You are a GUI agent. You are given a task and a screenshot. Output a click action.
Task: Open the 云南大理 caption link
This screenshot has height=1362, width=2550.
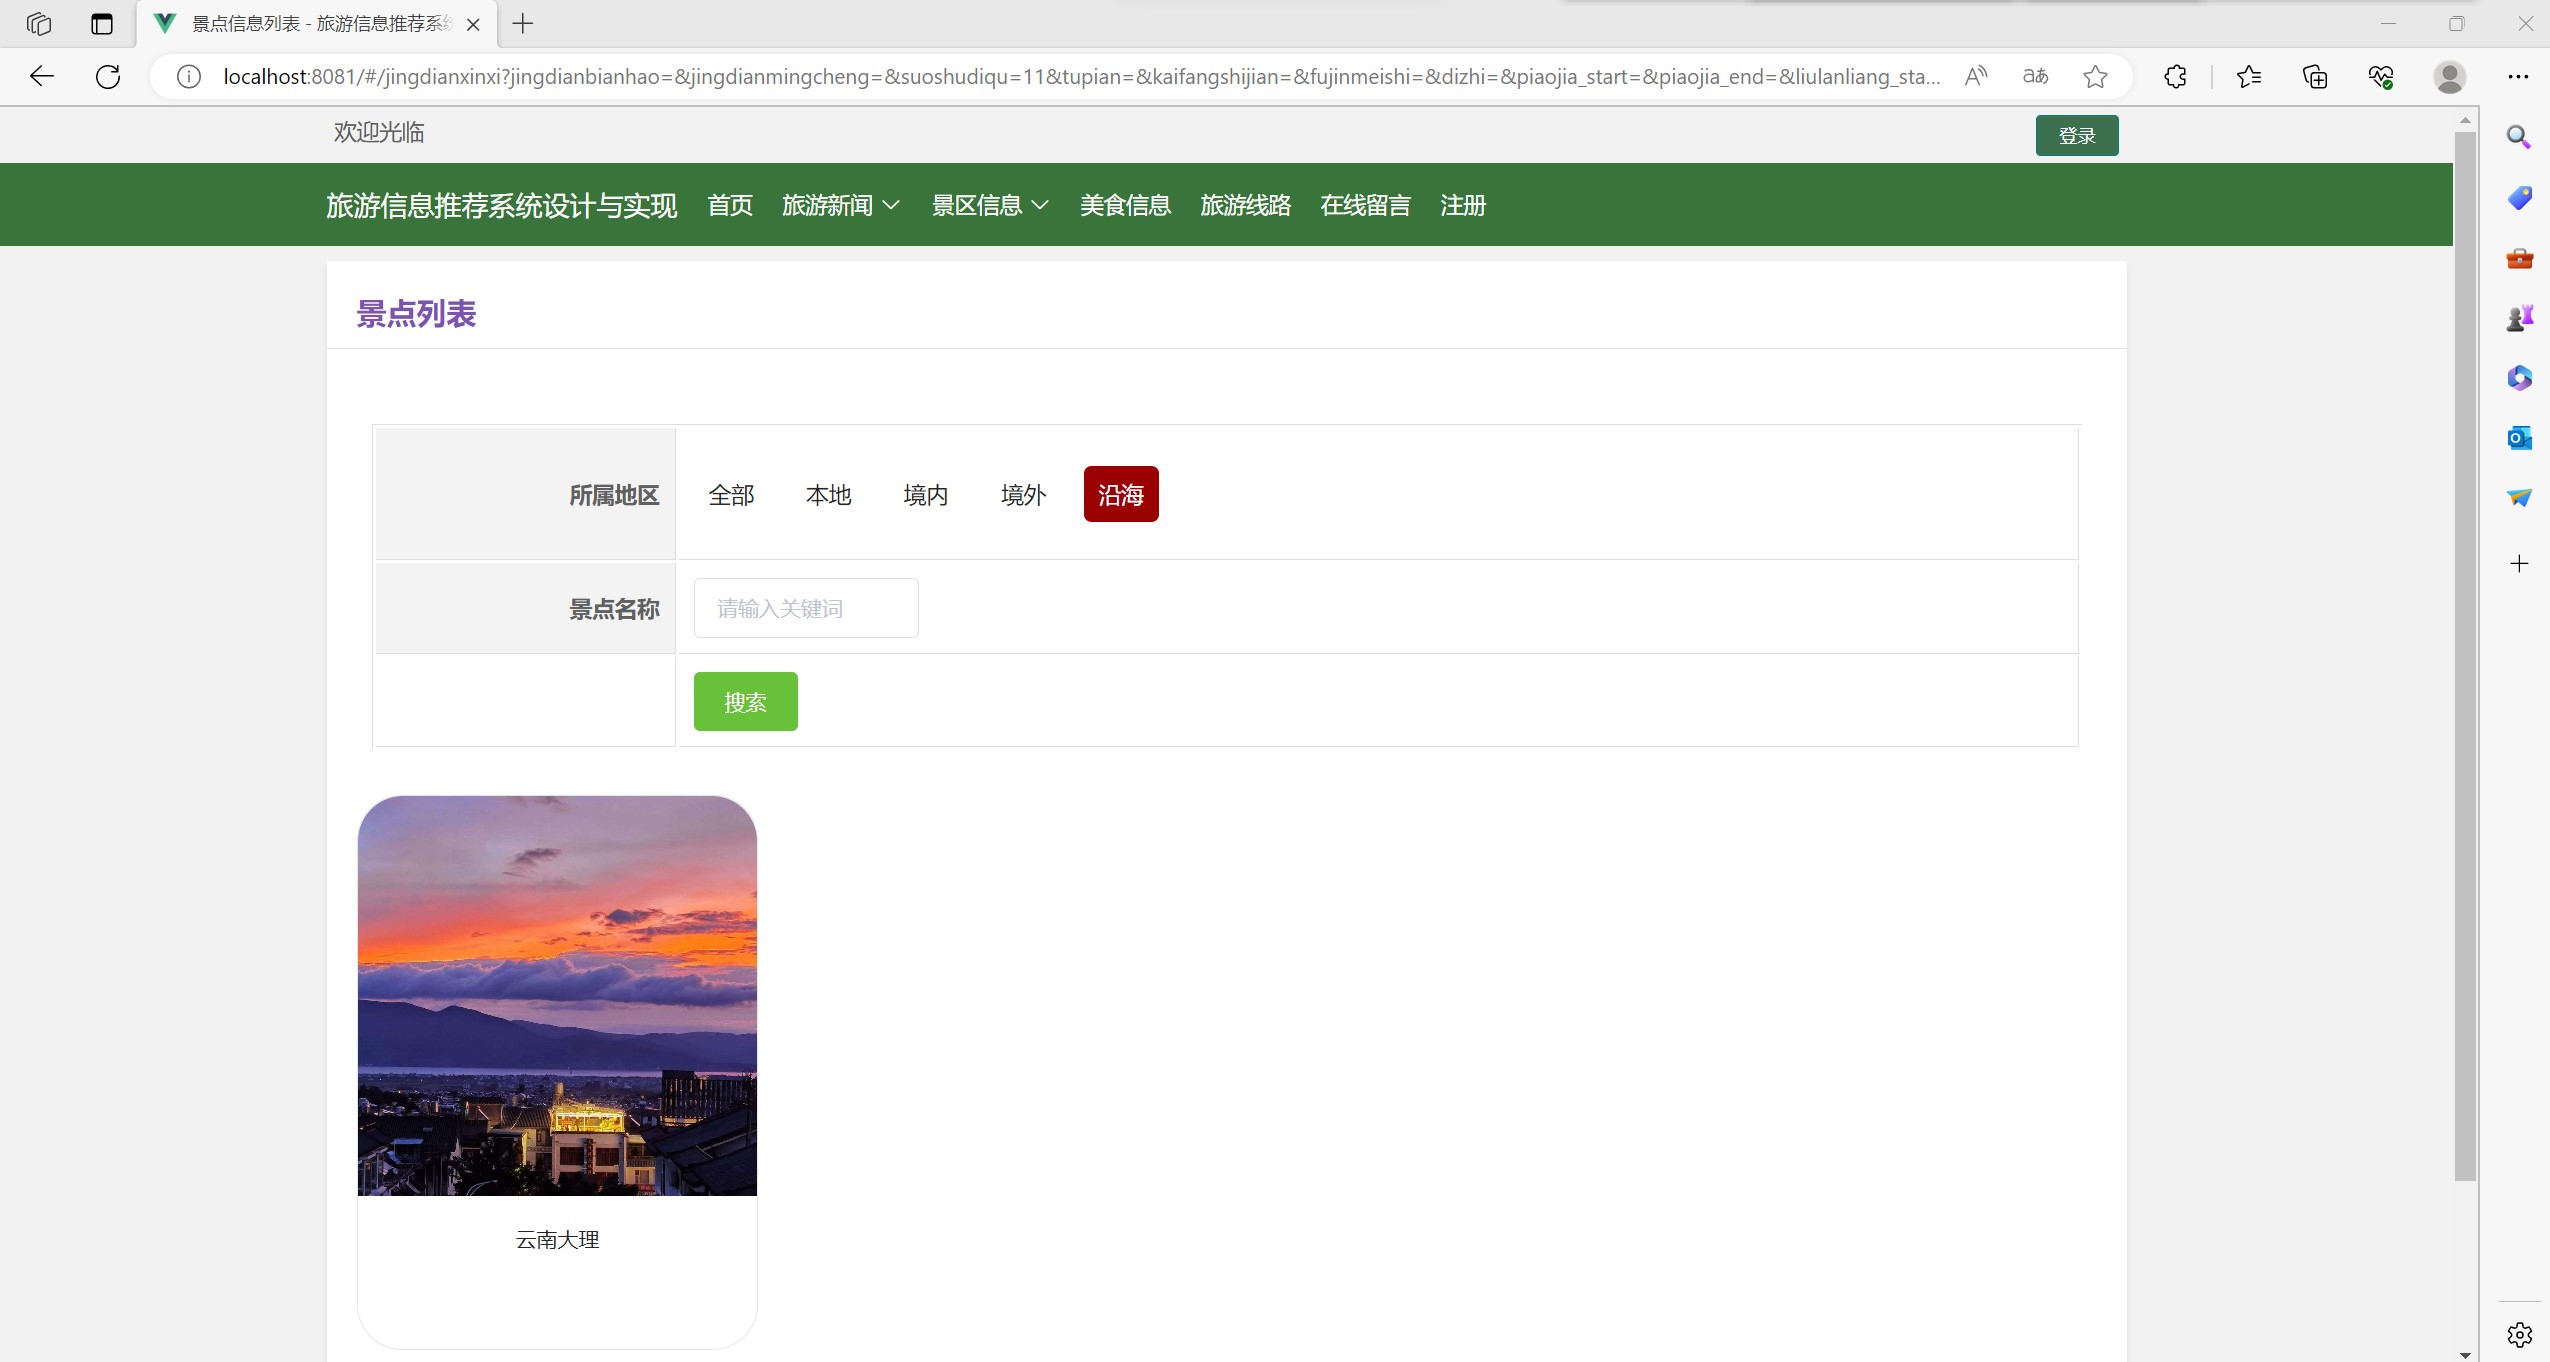tap(557, 1240)
